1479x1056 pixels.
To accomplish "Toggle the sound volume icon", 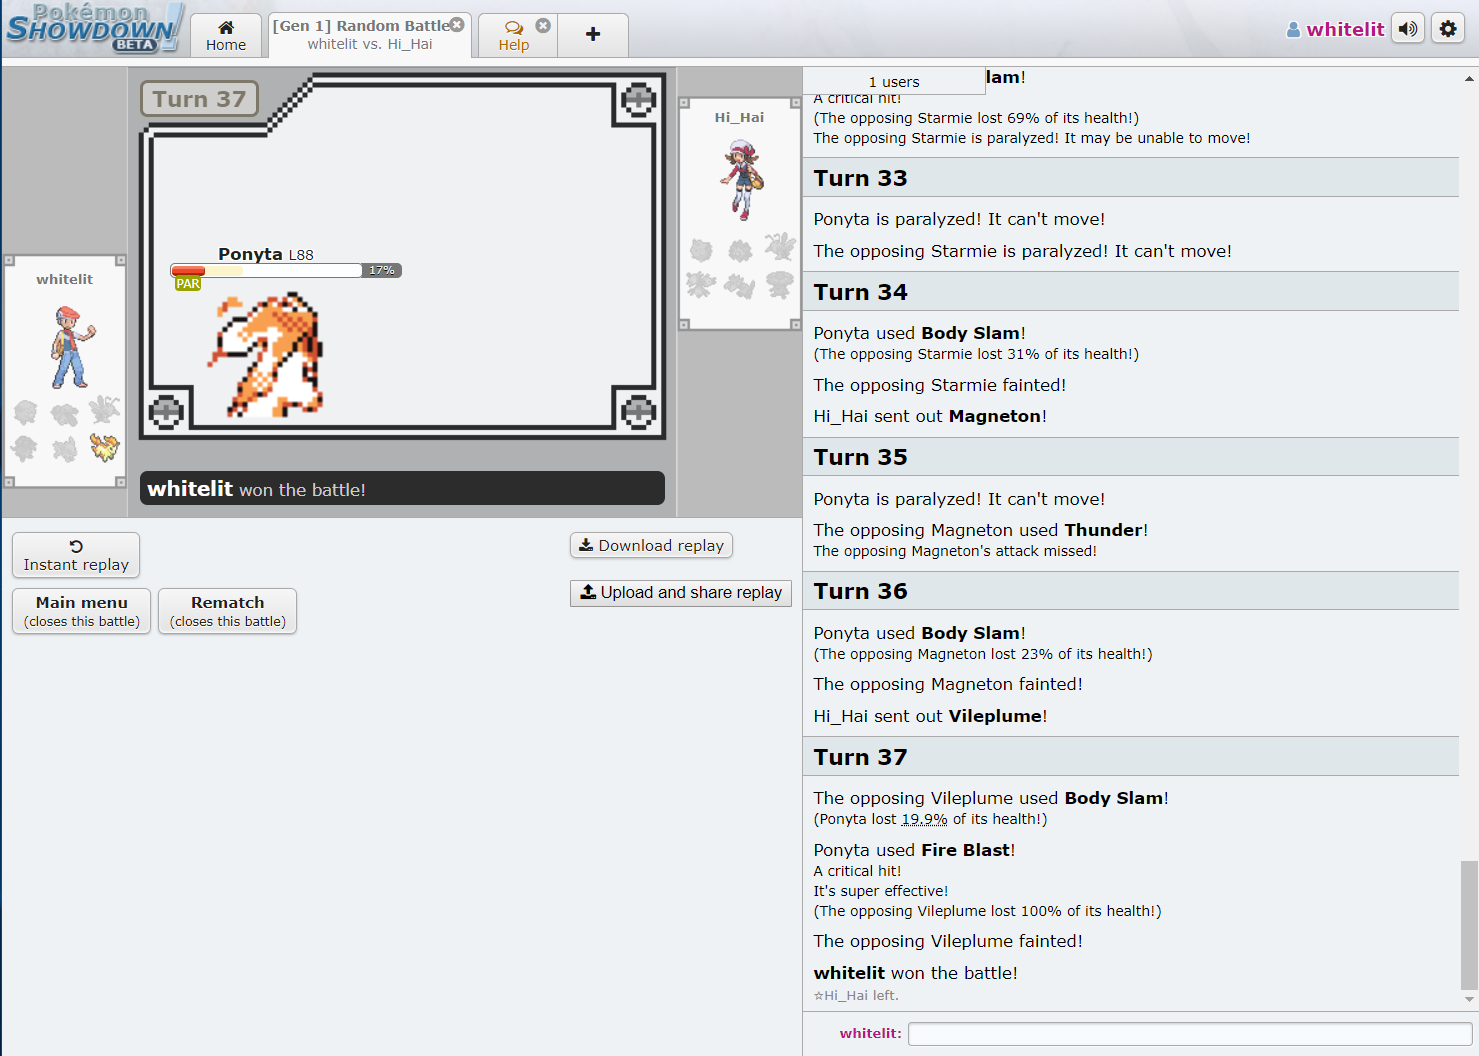I will [x=1408, y=29].
